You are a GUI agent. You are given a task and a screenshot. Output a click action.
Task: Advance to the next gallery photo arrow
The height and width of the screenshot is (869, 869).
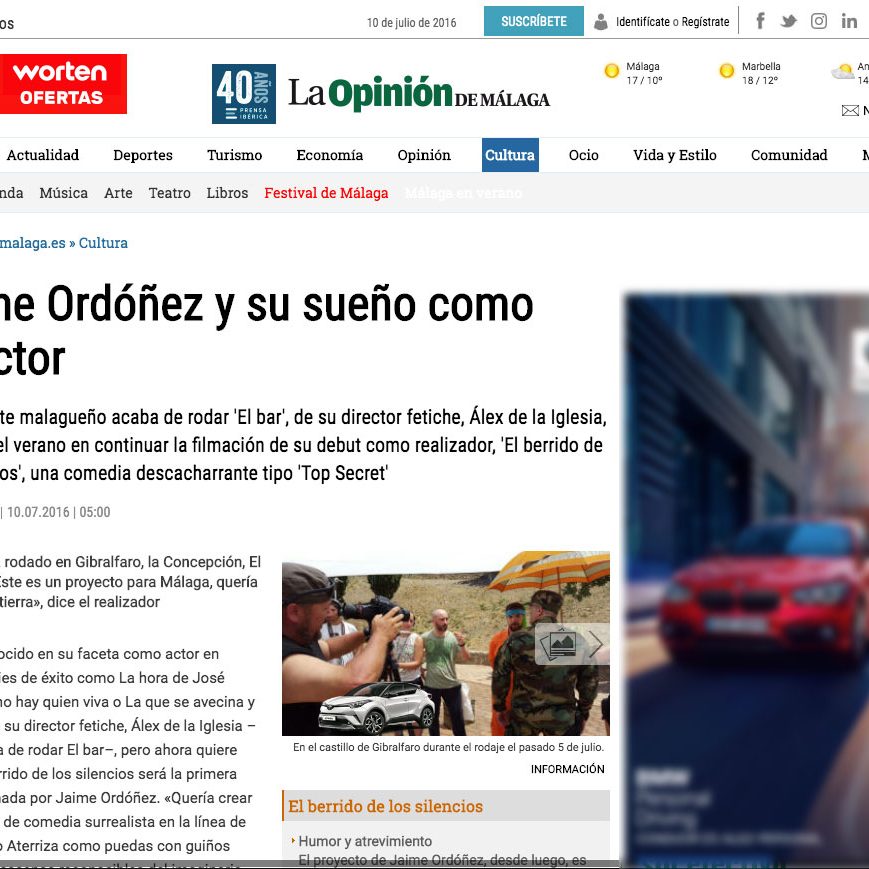595,644
